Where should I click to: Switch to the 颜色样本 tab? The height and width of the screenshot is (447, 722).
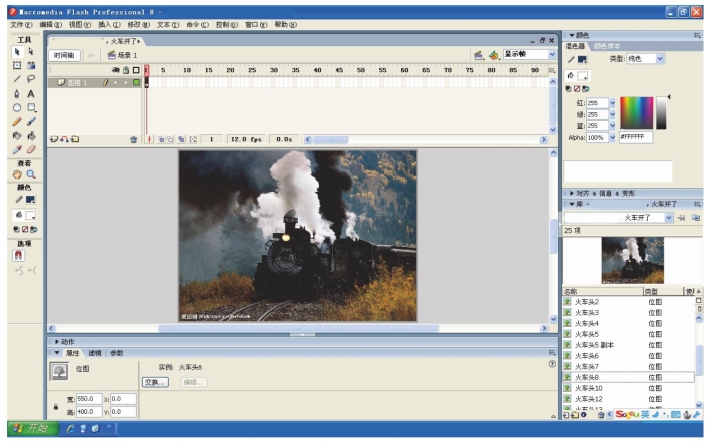[x=607, y=46]
